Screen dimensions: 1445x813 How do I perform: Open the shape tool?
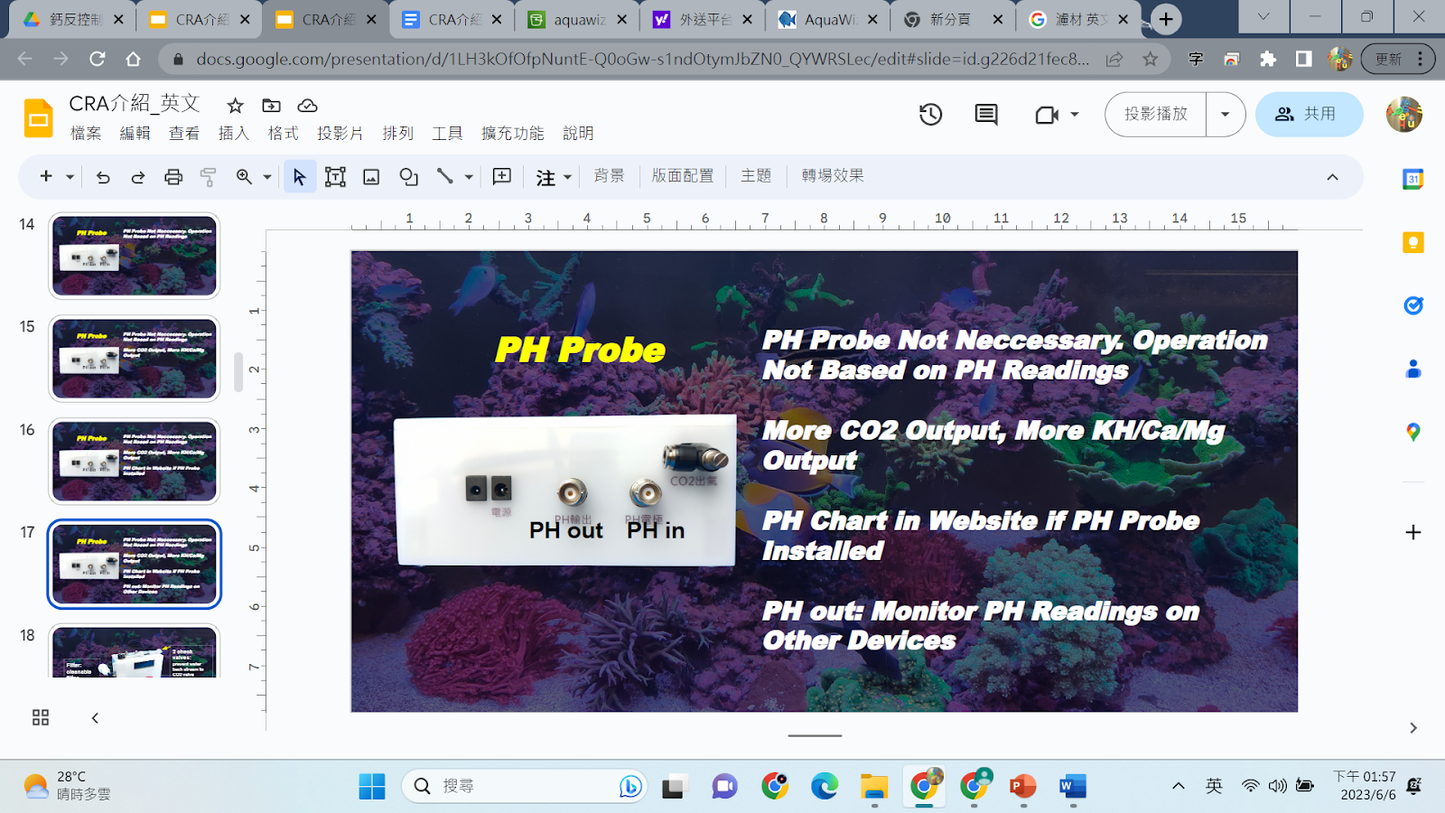point(408,177)
